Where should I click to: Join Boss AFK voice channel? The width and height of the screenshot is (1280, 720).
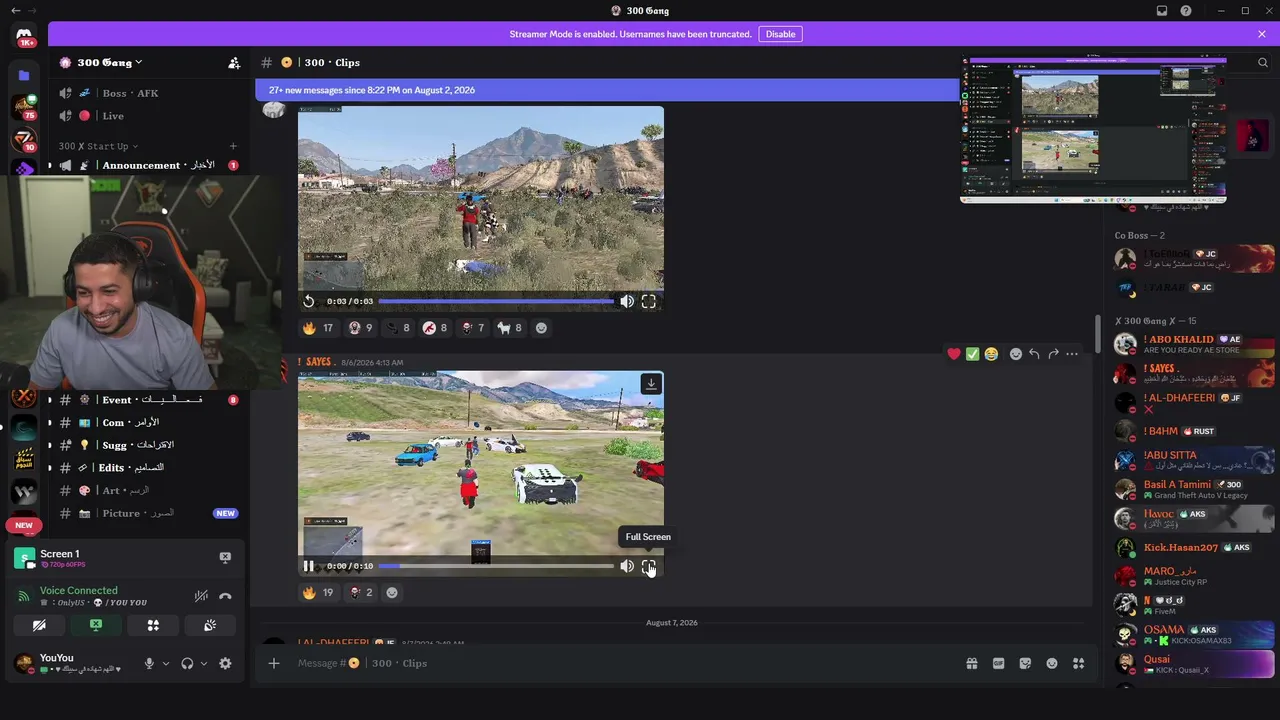[148, 93]
